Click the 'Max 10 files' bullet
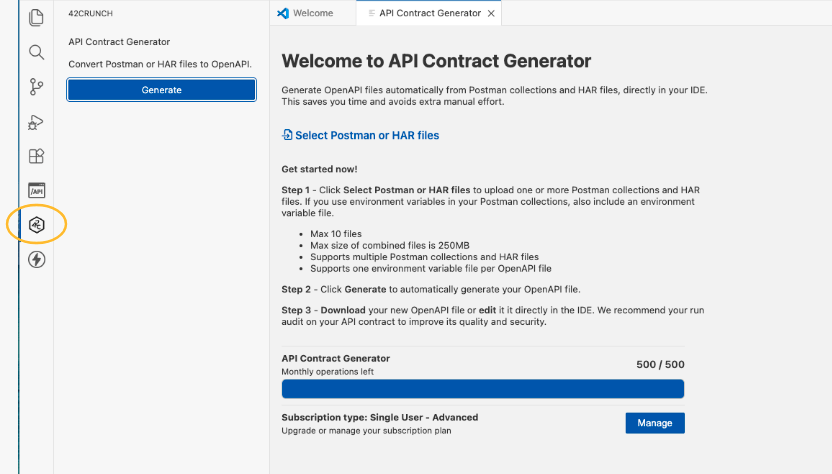Screen dimensions: 832x474 pos(336,234)
